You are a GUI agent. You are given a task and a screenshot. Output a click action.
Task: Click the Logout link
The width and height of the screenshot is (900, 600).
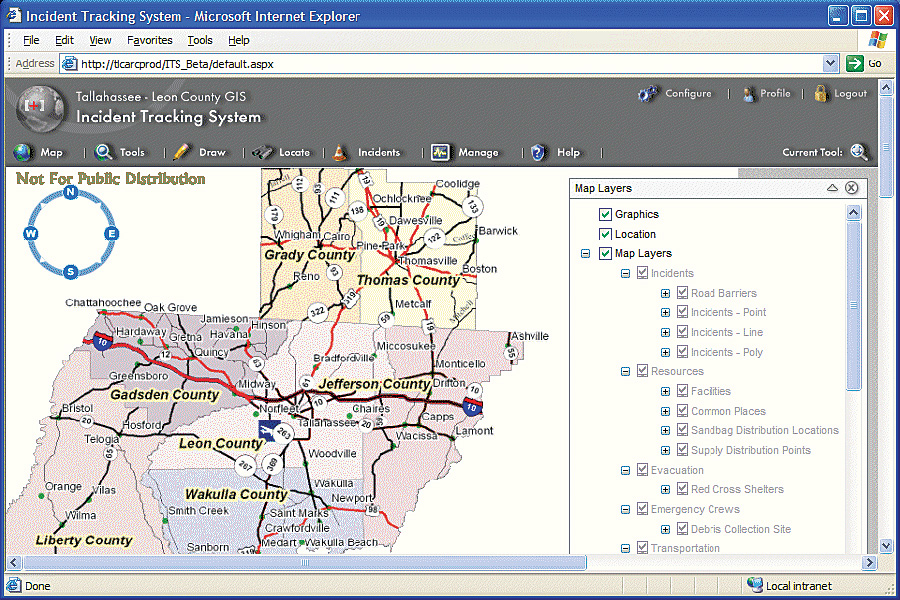pyautogui.click(x=850, y=94)
